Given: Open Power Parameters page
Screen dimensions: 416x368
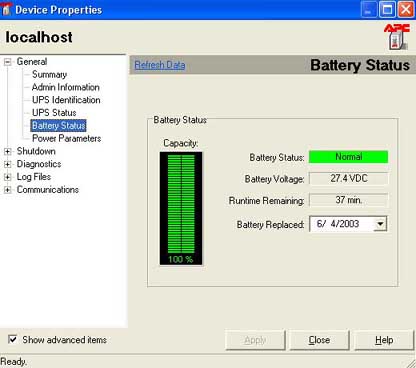Looking at the screenshot, I should pos(66,138).
